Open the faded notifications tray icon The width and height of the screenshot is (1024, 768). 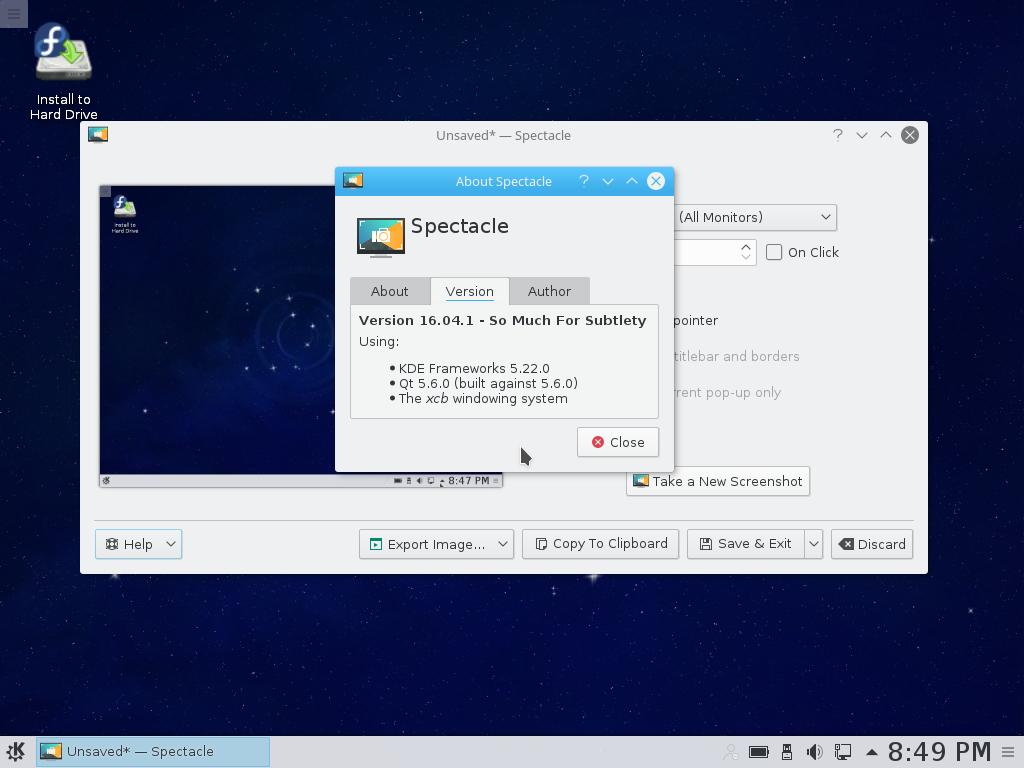point(730,752)
